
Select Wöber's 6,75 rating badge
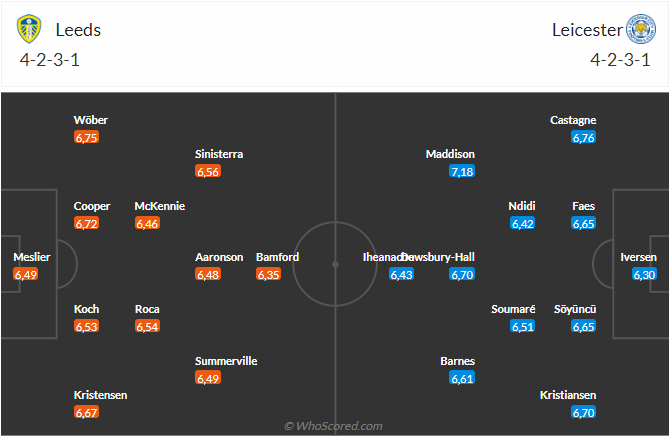coord(86,137)
